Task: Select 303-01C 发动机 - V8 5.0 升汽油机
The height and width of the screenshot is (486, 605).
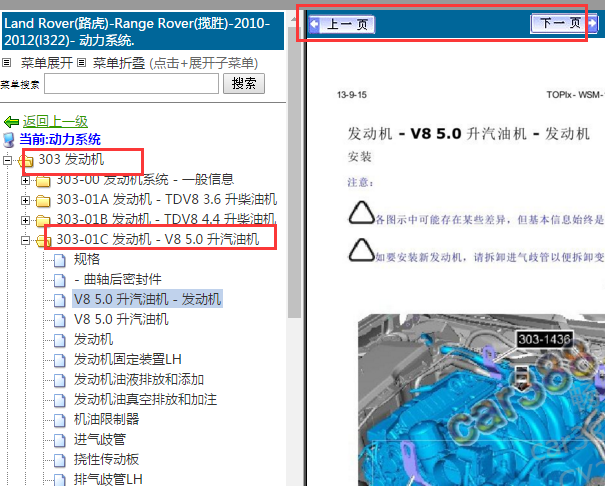Action: click(x=157, y=239)
